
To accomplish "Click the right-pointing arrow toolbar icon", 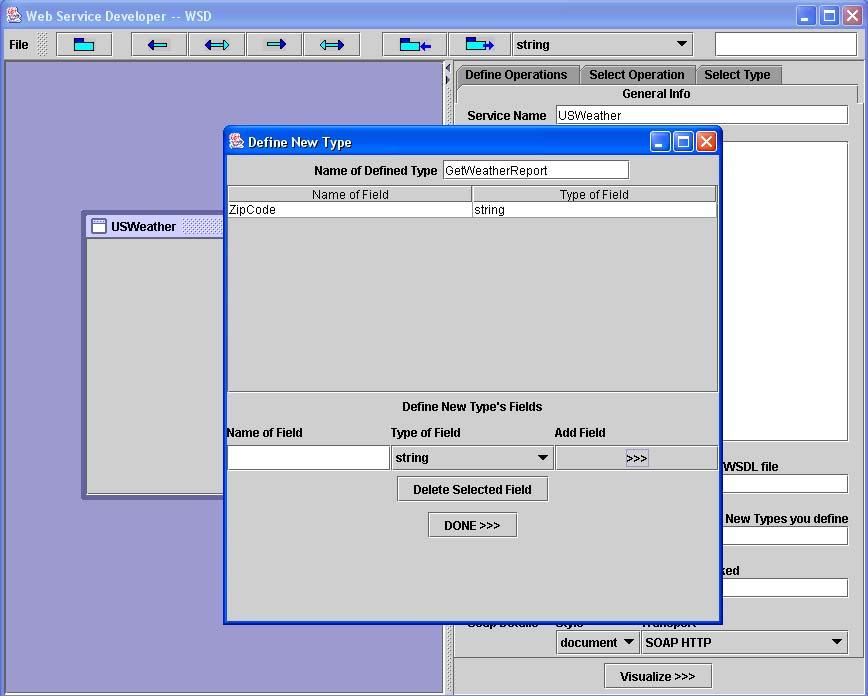I will click(x=275, y=45).
